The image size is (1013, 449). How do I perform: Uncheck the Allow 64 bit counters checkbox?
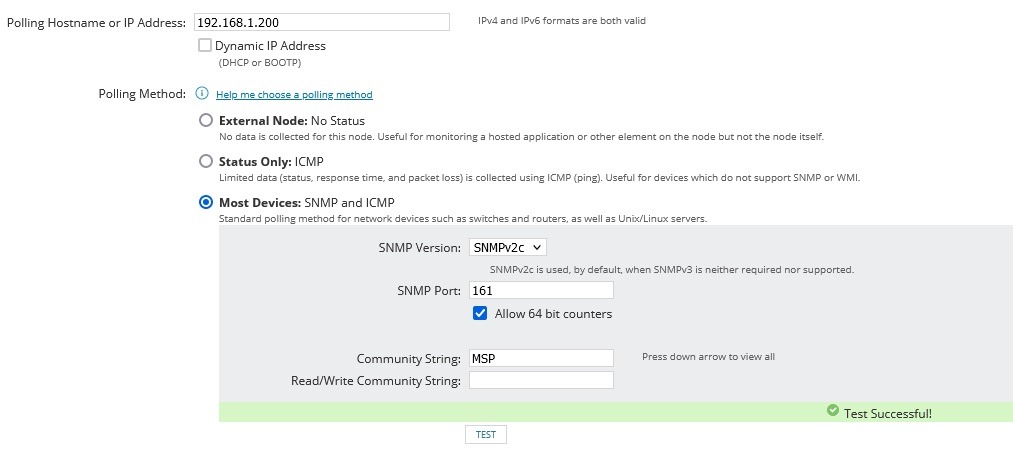[x=481, y=314]
